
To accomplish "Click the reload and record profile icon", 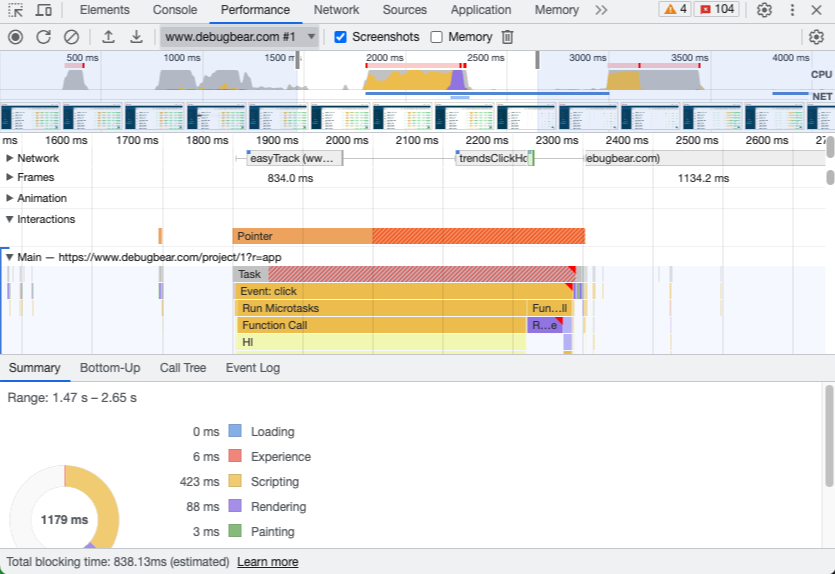I will 43,37.
